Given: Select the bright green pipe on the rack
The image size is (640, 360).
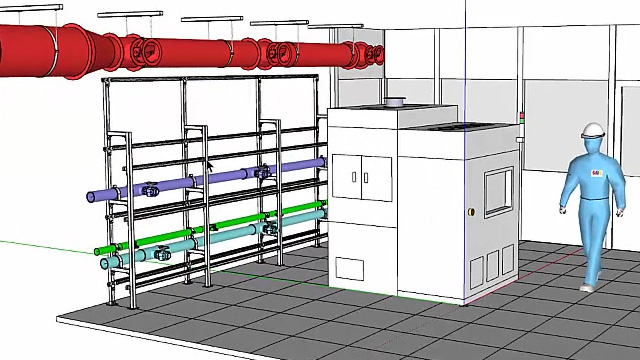Looking at the screenshot, I should point(210,227).
